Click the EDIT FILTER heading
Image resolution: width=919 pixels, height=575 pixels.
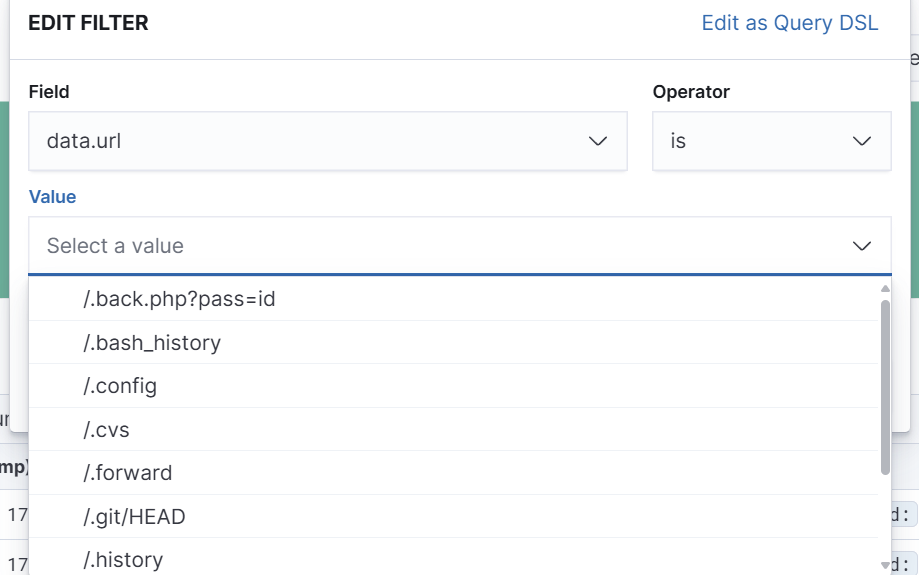pyautogui.click(x=88, y=23)
